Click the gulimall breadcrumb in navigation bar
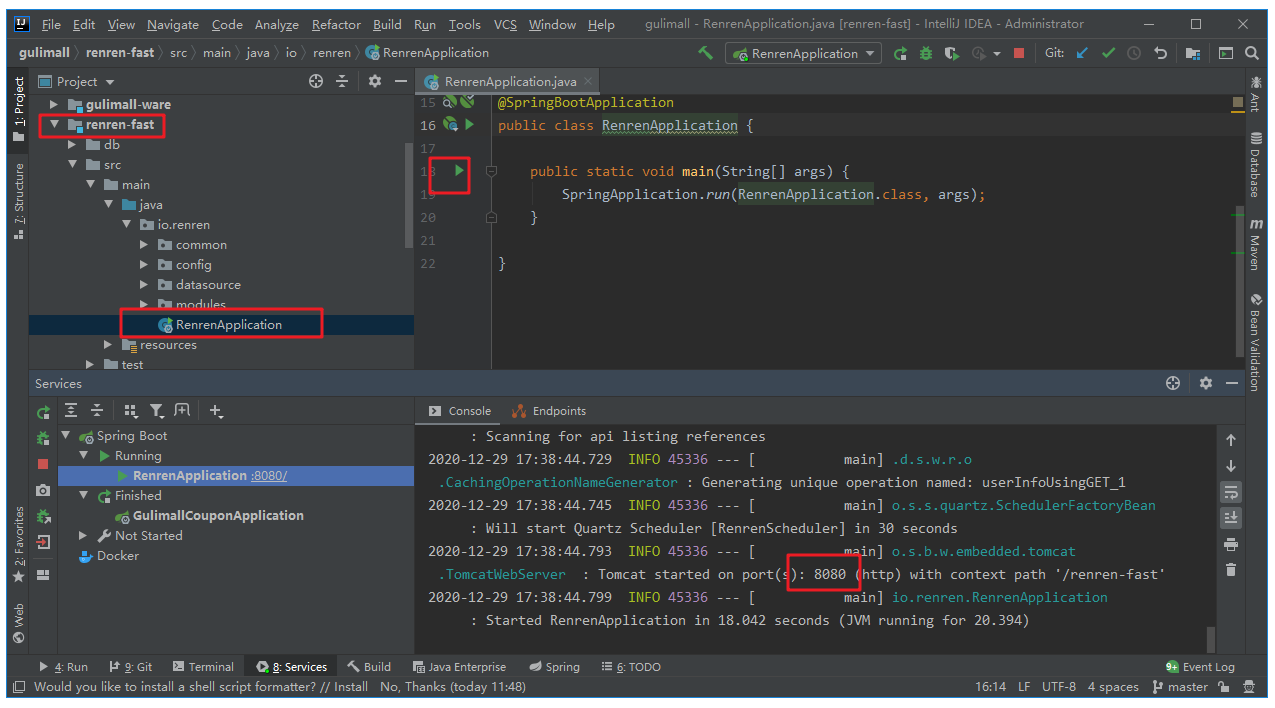Viewport: 1275px width, 708px height. [x=44, y=53]
